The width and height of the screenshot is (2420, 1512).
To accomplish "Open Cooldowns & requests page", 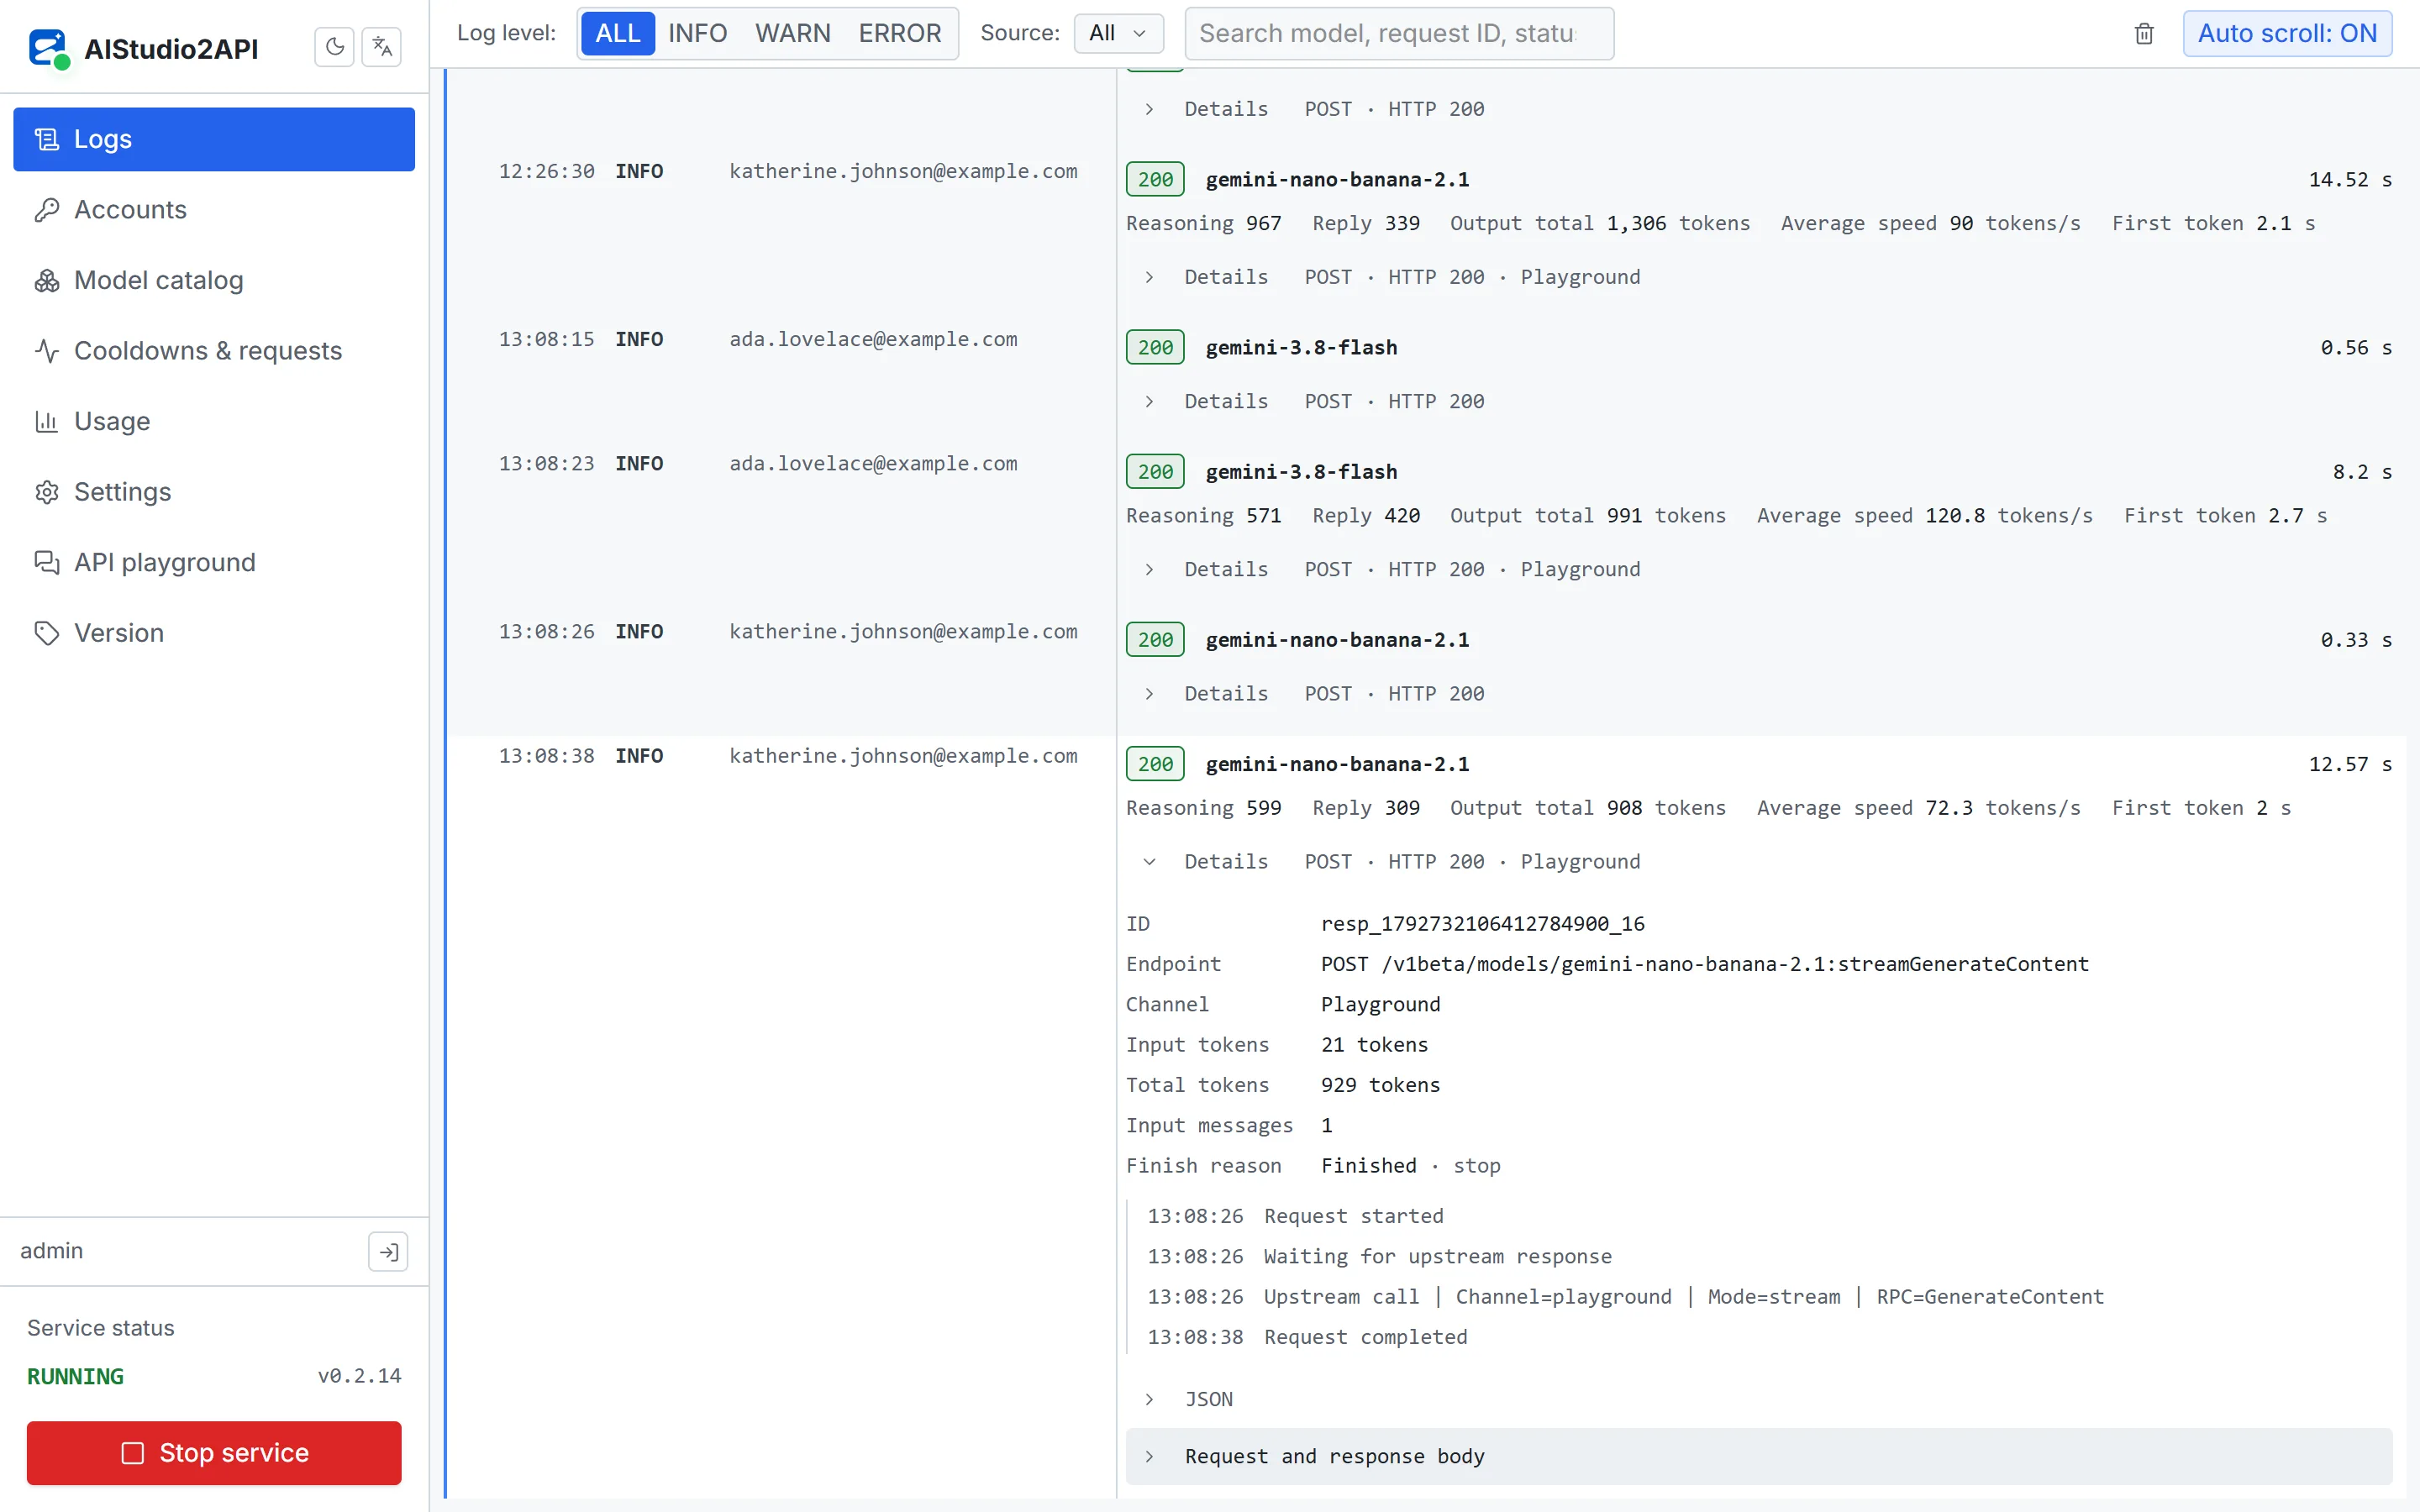I will click(x=214, y=351).
